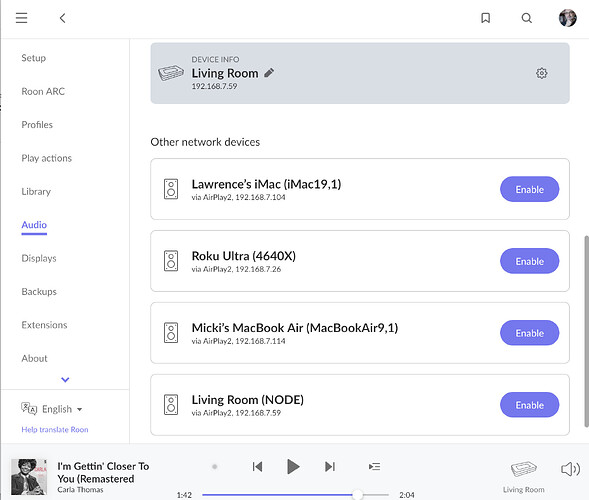Open the Setup settings tab
Viewport: 589px width, 500px height.
pos(33,58)
